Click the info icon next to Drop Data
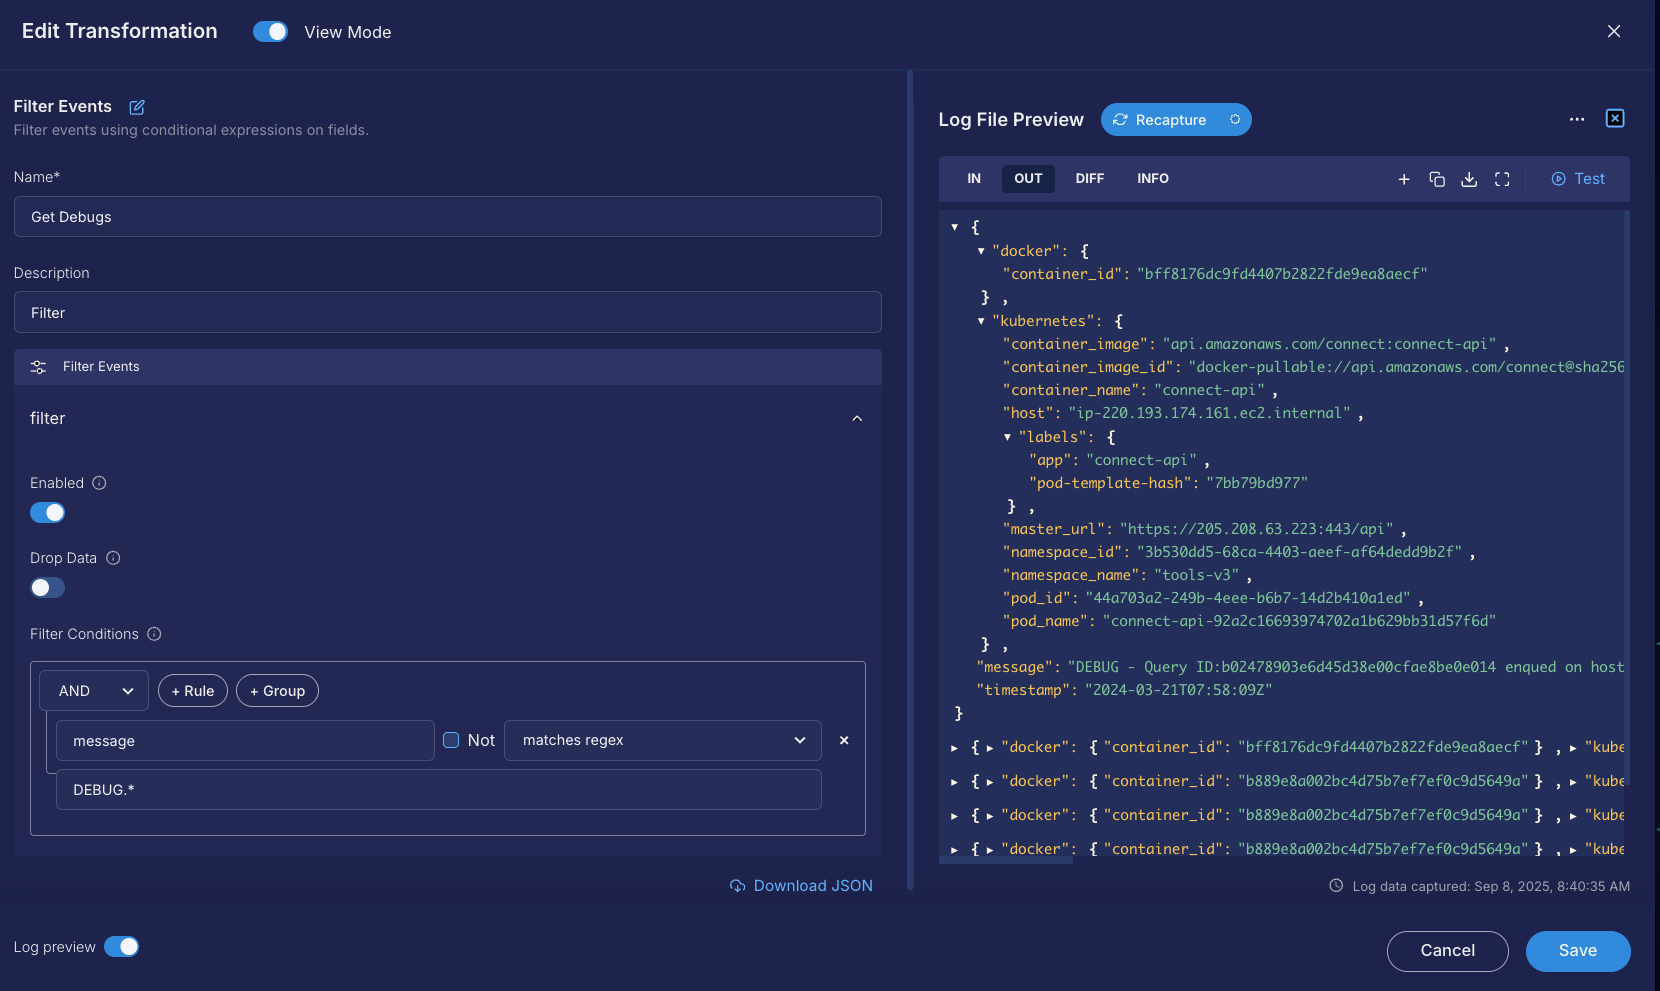Screen dimensions: 1660x991 113,558
